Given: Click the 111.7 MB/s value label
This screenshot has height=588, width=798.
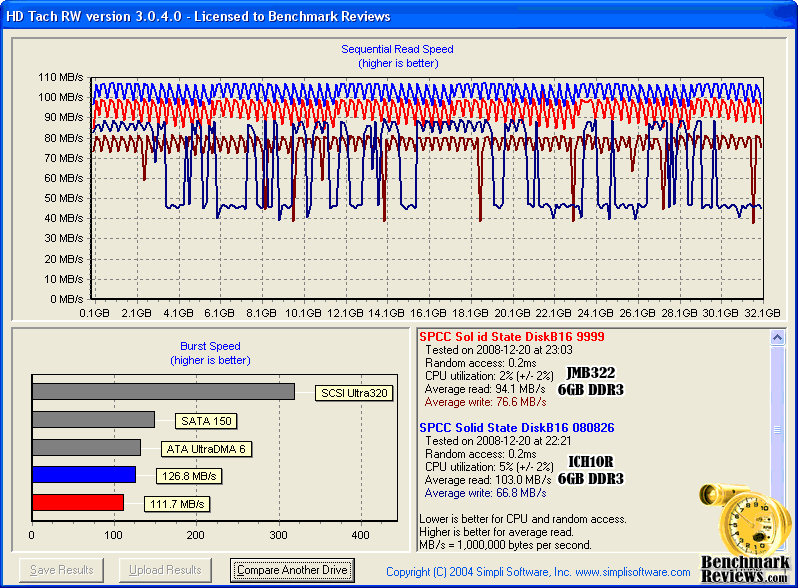Looking at the screenshot, I should point(177,504).
